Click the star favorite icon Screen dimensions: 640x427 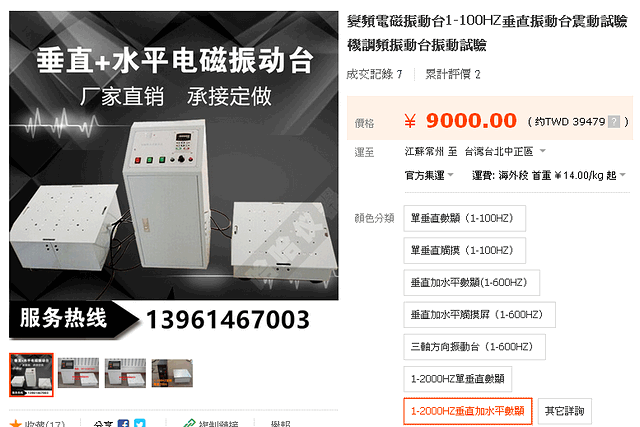click(16, 424)
